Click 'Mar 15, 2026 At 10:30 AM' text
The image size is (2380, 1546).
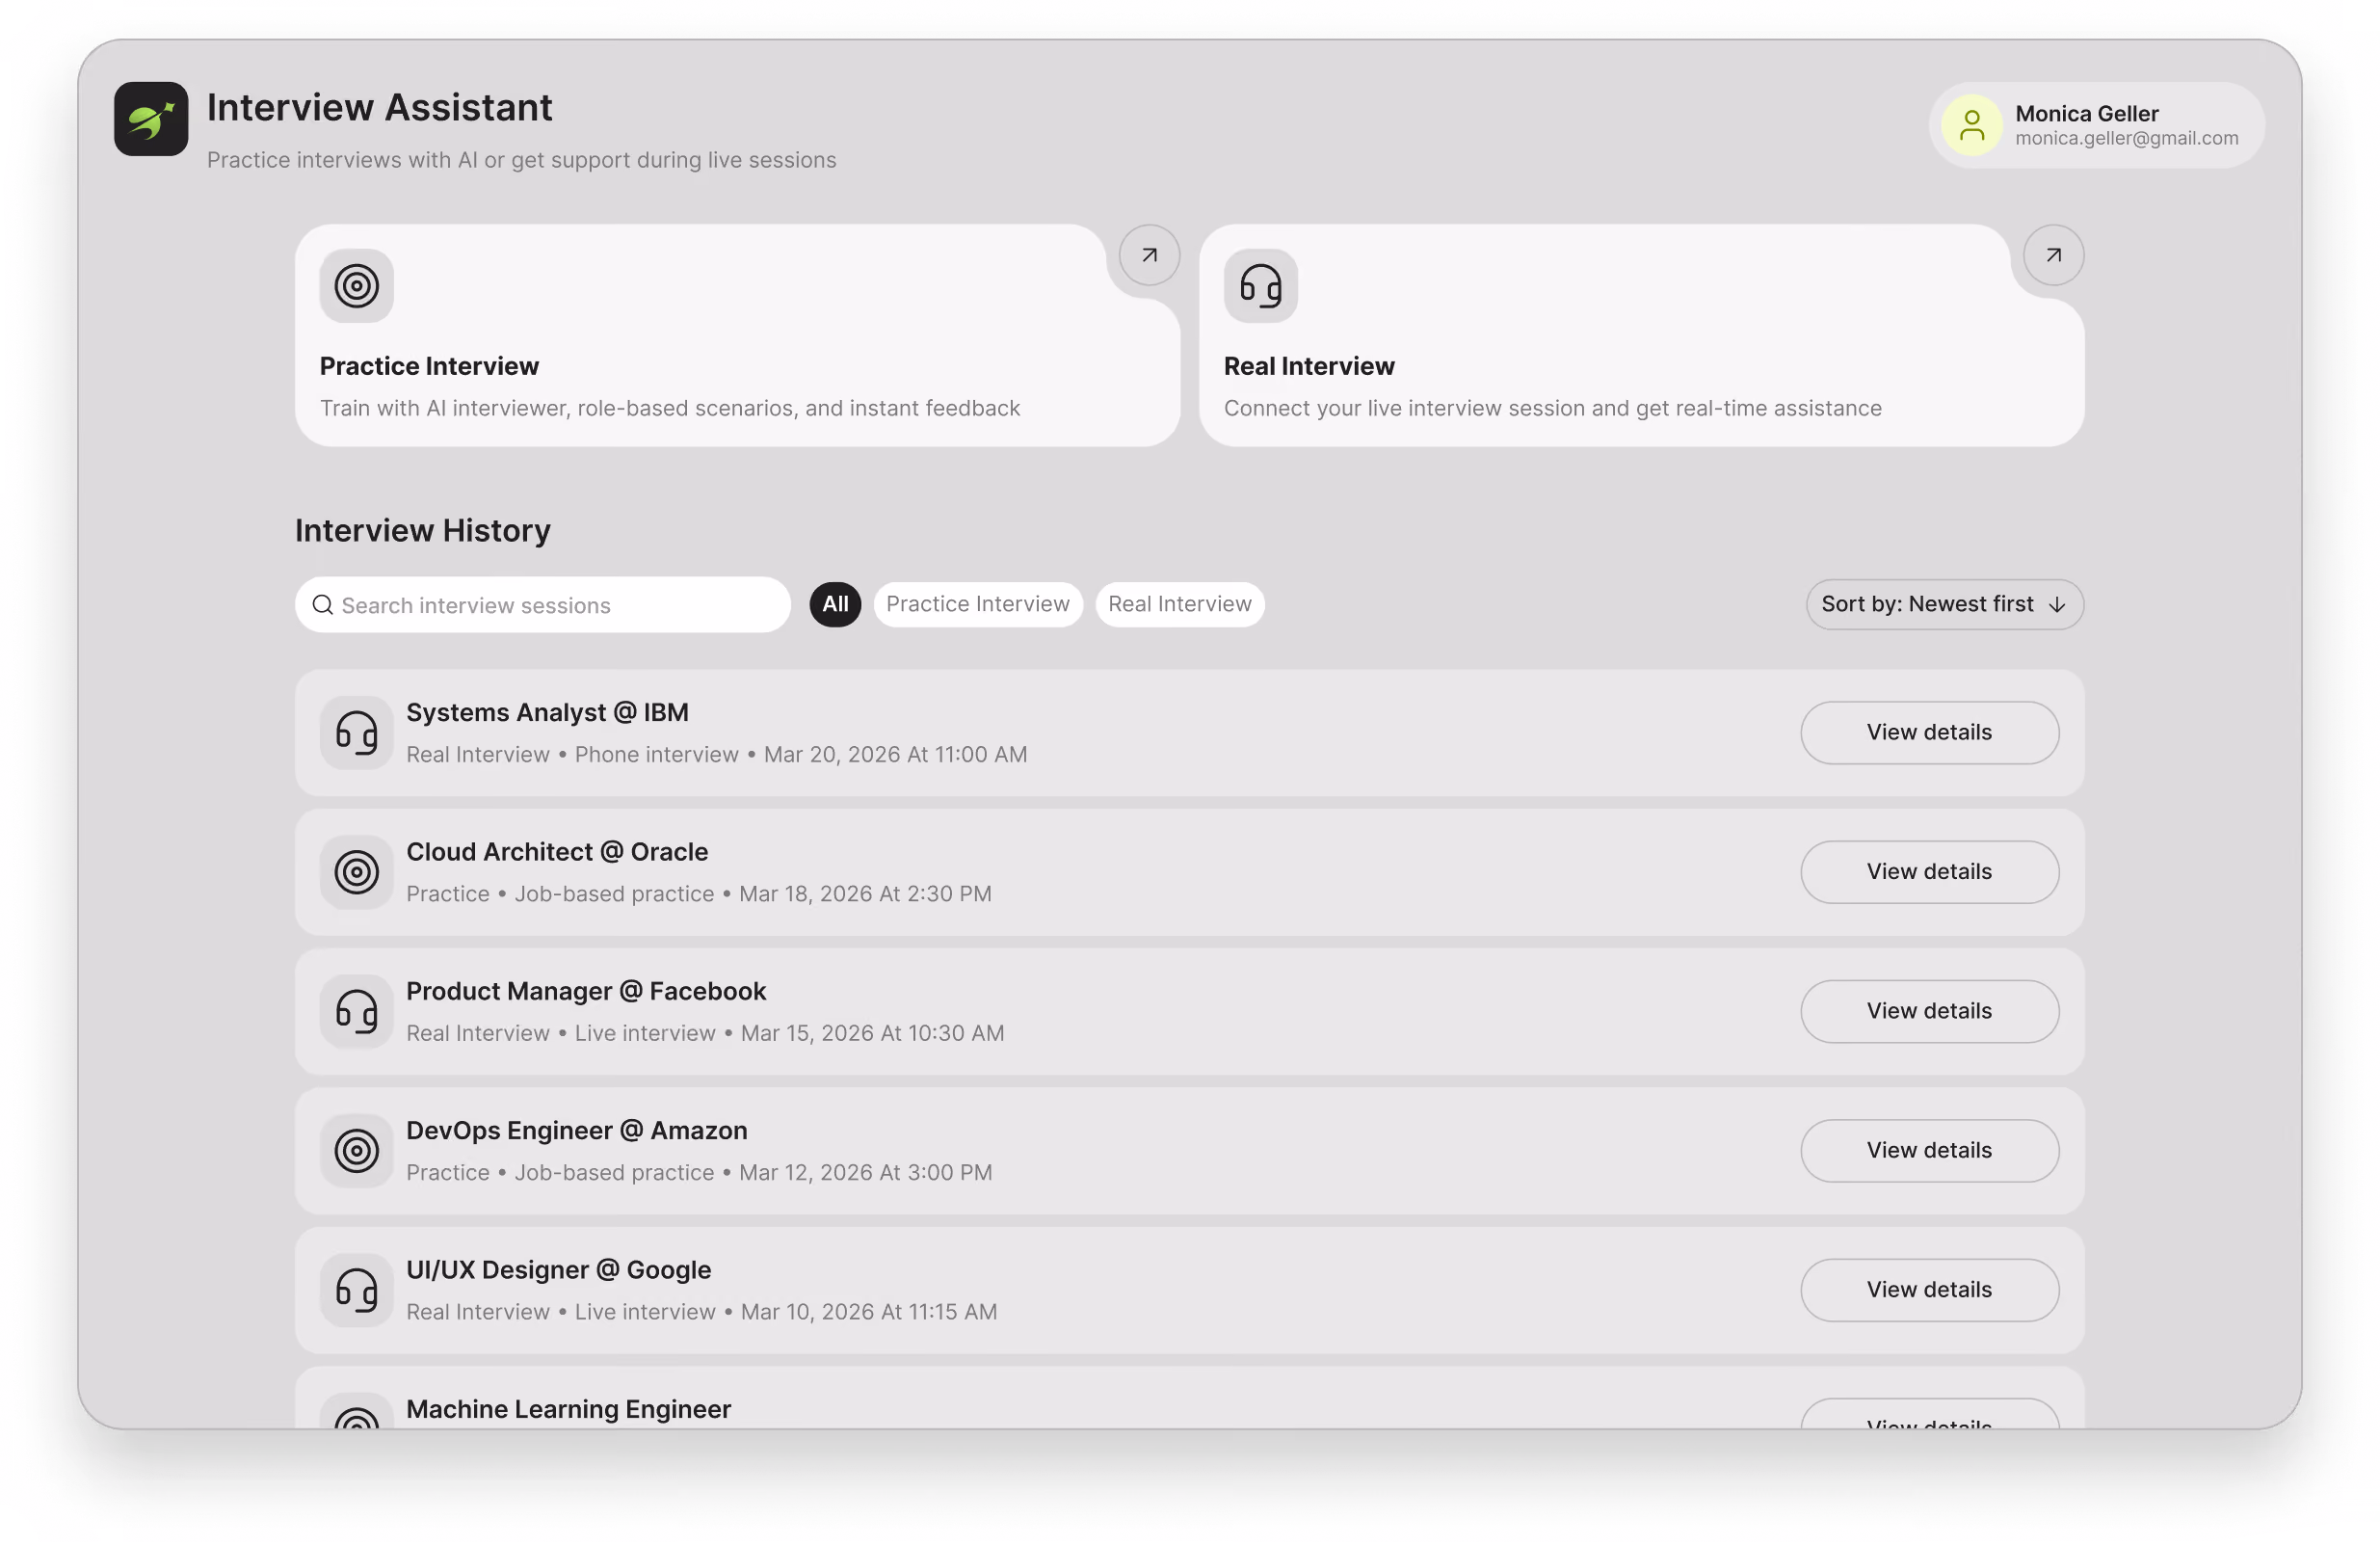pos(872,1033)
